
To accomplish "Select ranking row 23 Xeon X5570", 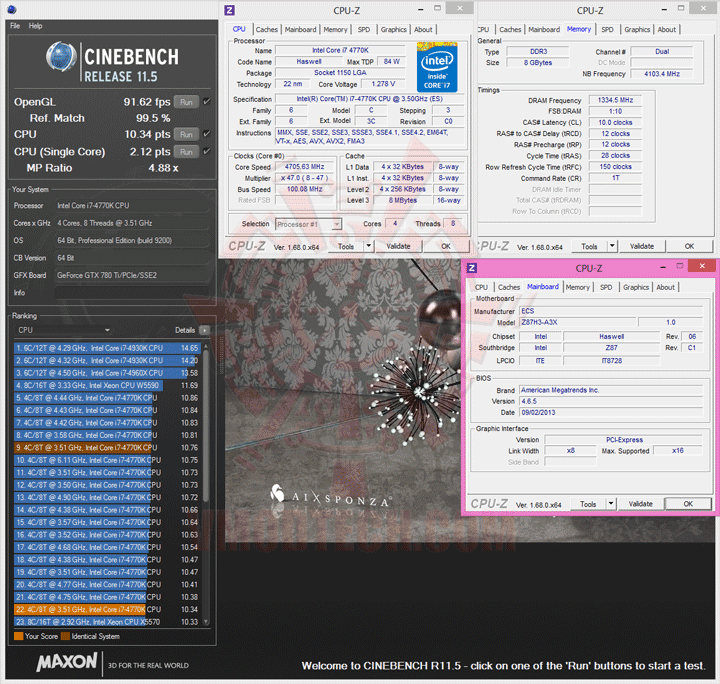I will pyautogui.click(x=107, y=622).
